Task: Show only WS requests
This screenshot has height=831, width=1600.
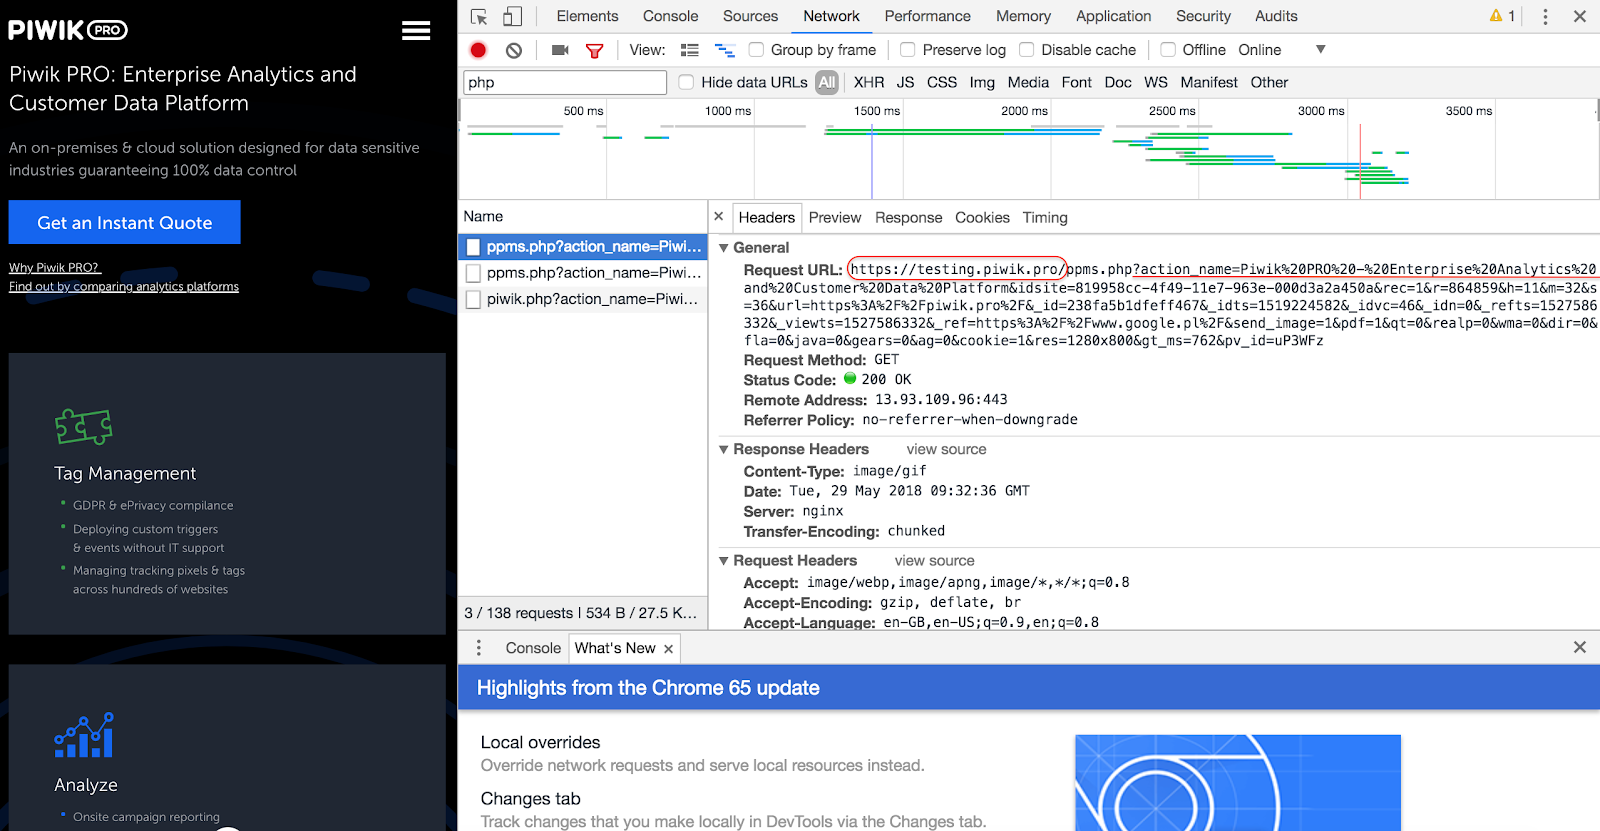Action: pos(1156,83)
